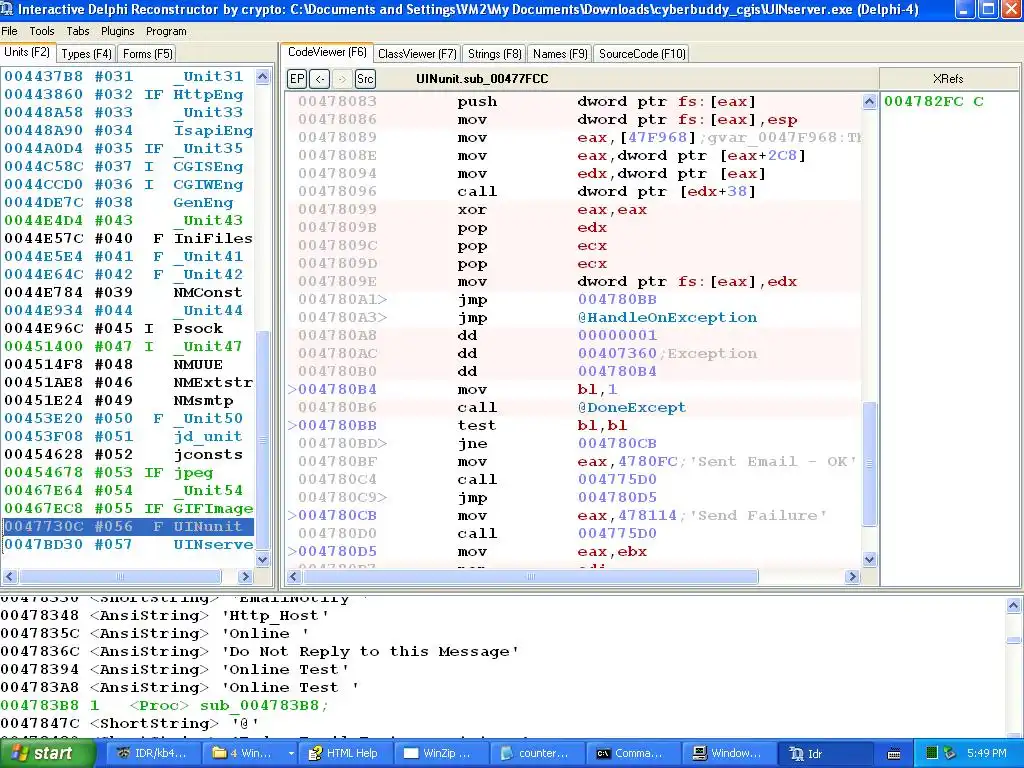Select the GIFImage unit row
Image resolution: width=1024 pixels, height=768 pixels.
point(128,508)
